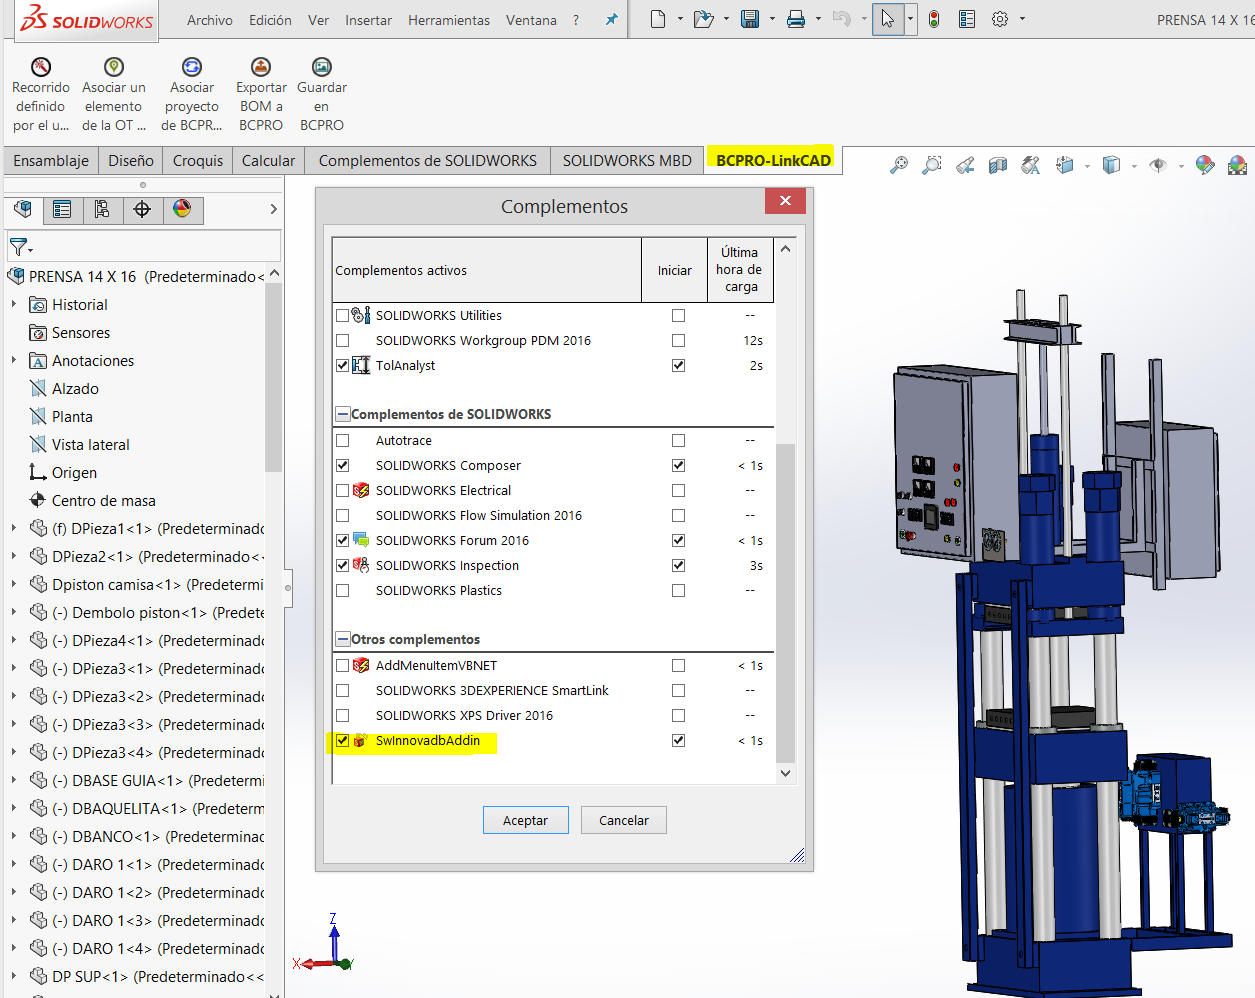Click Previous View icon

(x=965, y=165)
